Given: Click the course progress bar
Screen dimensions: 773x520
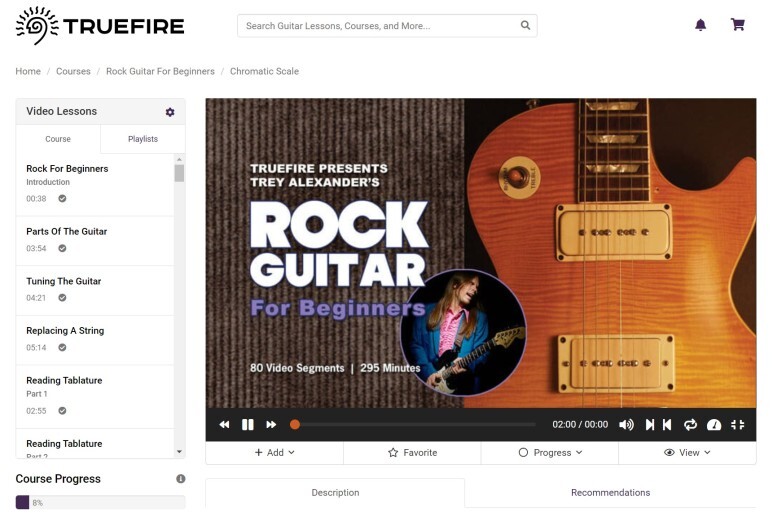Looking at the screenshot, I should [x=101, y=503].
